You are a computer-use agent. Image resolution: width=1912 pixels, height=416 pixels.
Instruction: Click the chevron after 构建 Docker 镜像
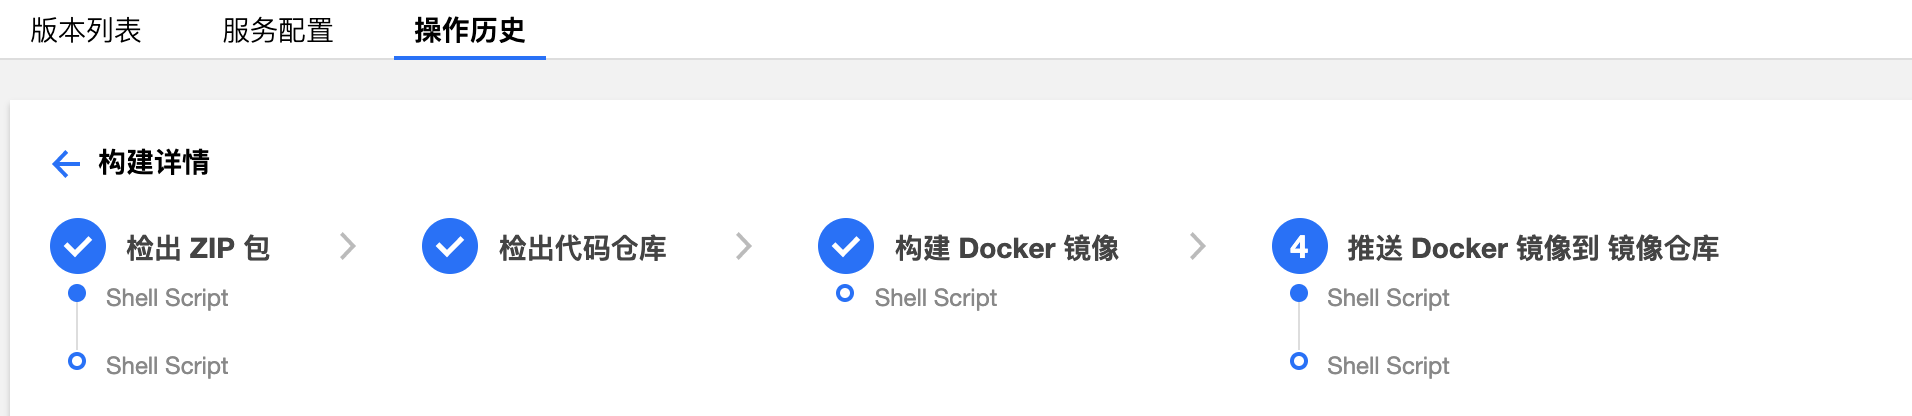point(1197,246)
